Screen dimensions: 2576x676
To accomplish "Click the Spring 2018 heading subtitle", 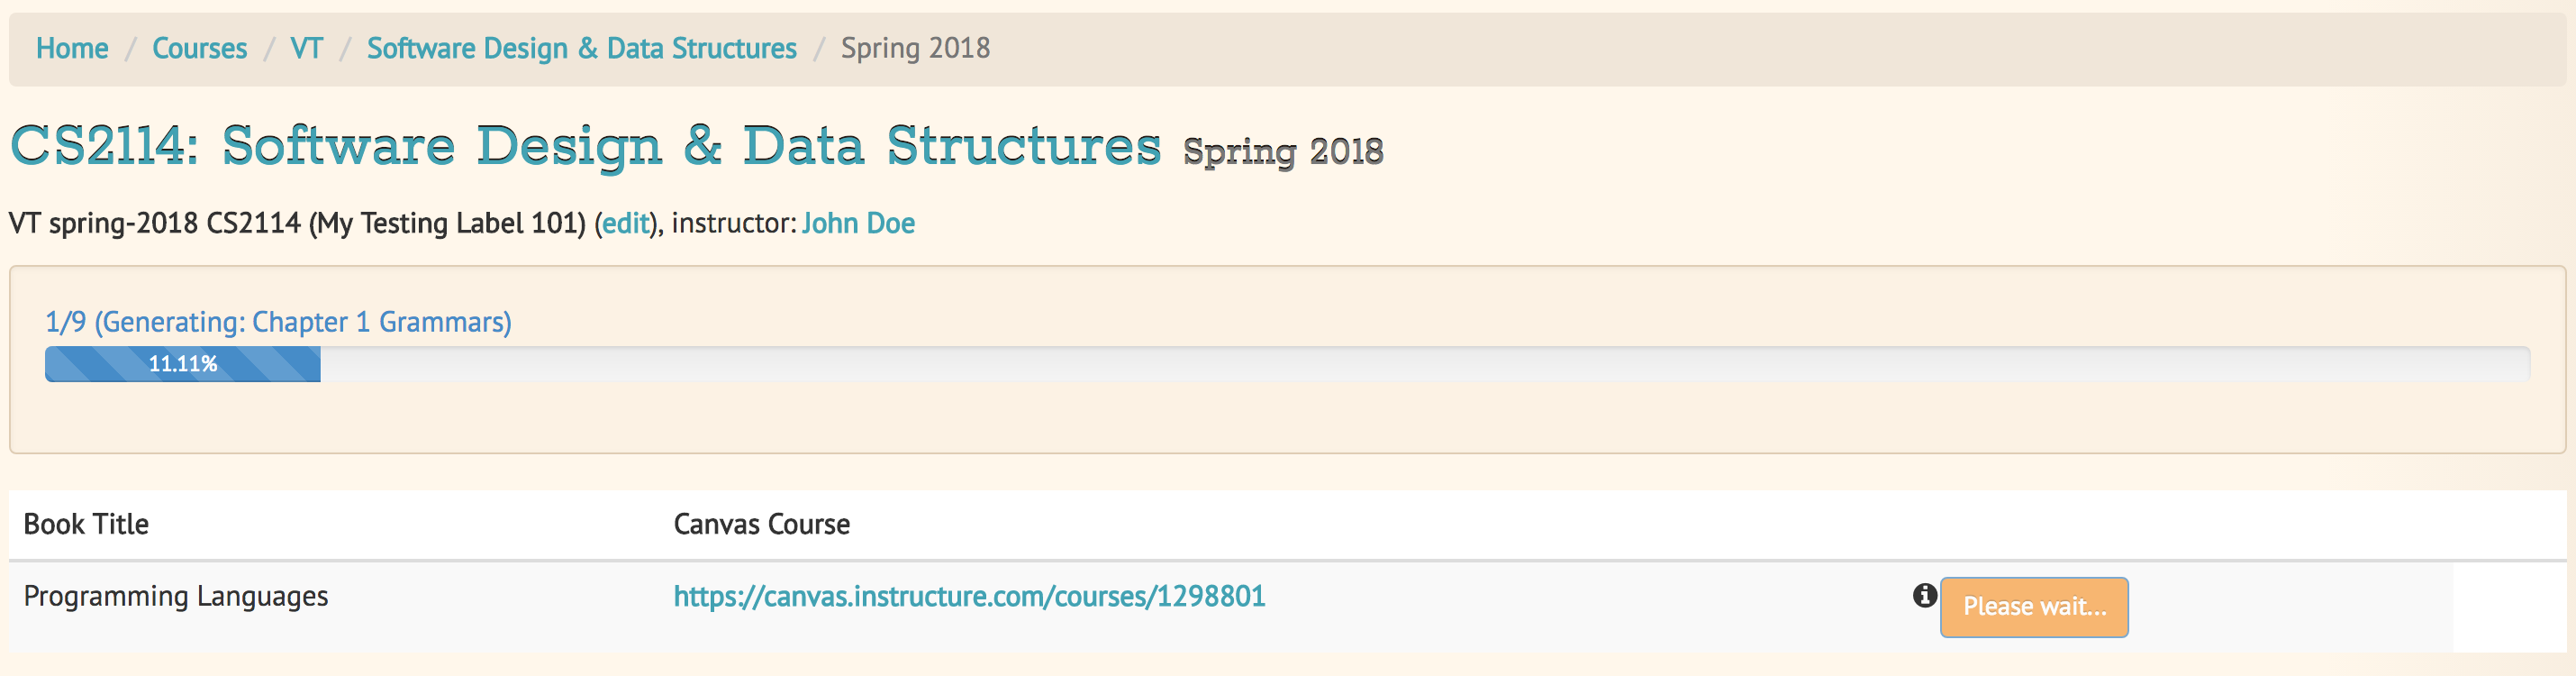I will [1283, 152].
